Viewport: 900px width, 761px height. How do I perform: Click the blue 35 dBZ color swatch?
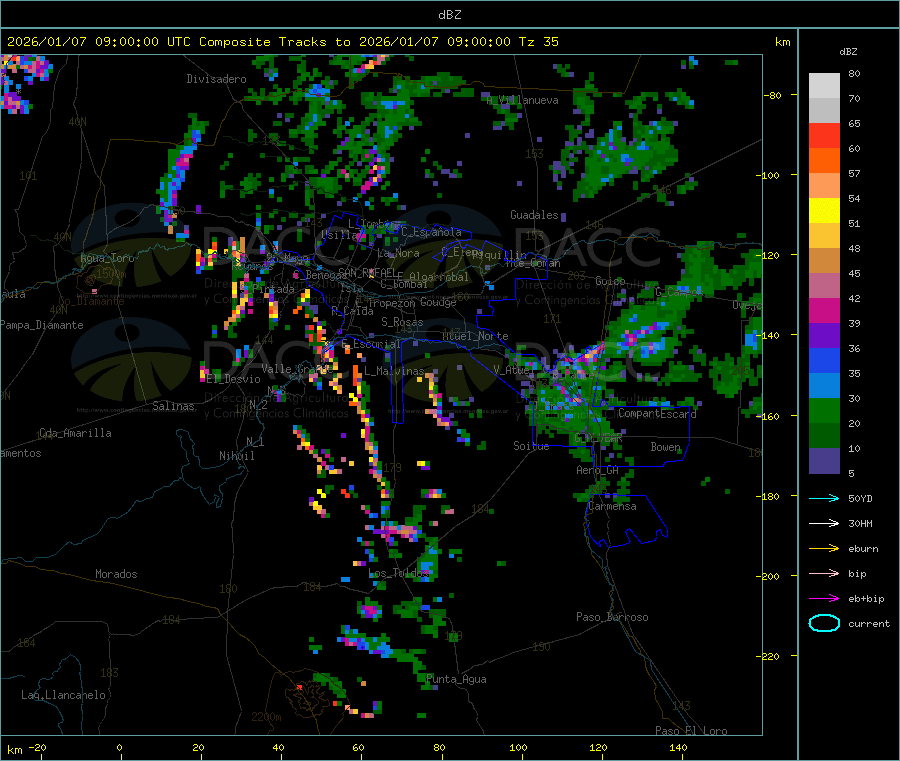[x=824, y=360]
